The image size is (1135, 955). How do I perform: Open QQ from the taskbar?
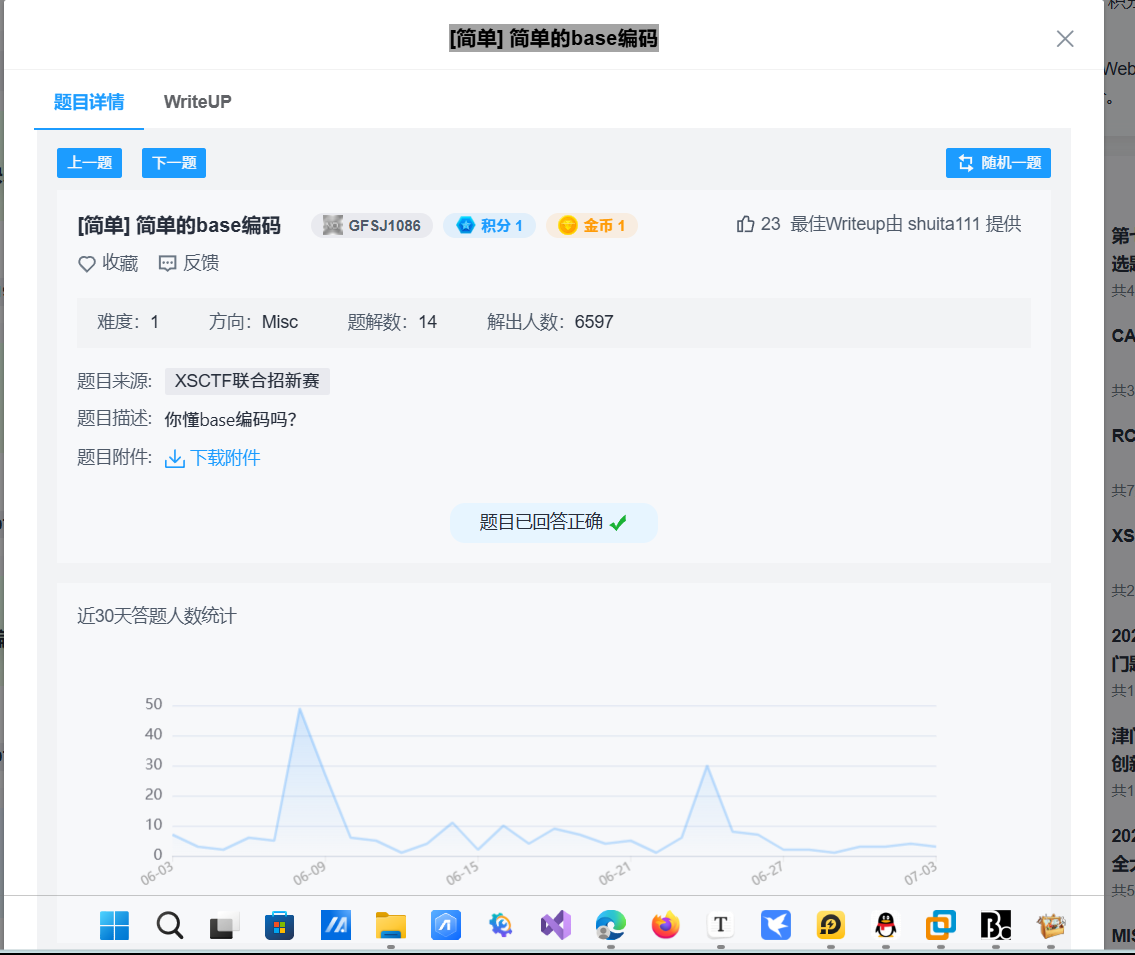pyautogui.click(x=885, y=926)
